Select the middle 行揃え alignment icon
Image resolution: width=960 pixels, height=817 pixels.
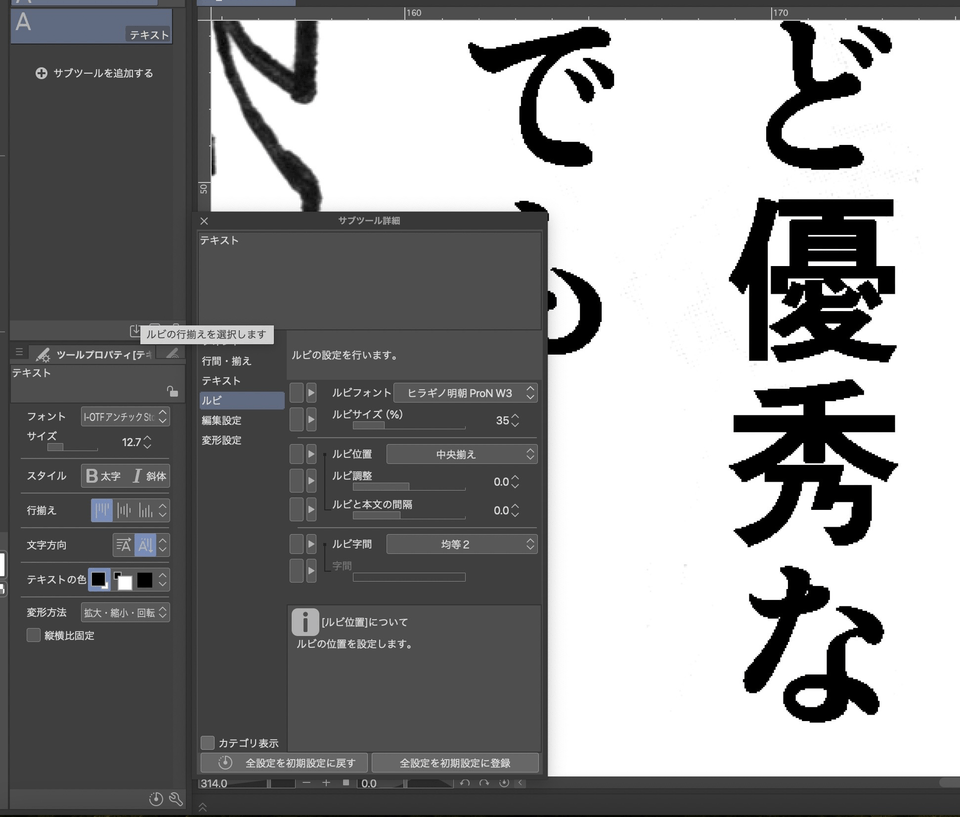(x=124, y=510)
